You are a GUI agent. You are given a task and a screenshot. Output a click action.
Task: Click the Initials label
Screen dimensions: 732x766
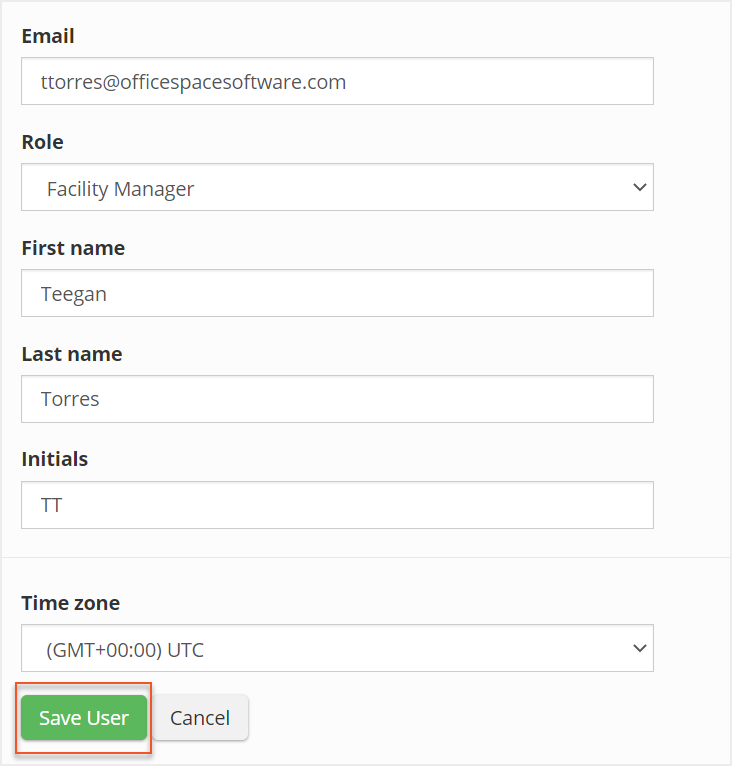point(54,459)
